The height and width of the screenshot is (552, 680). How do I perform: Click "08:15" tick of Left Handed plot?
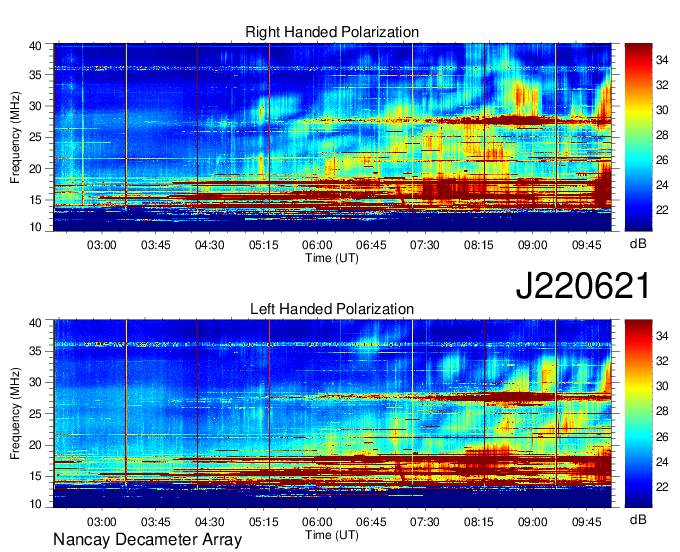pos(478,522)
